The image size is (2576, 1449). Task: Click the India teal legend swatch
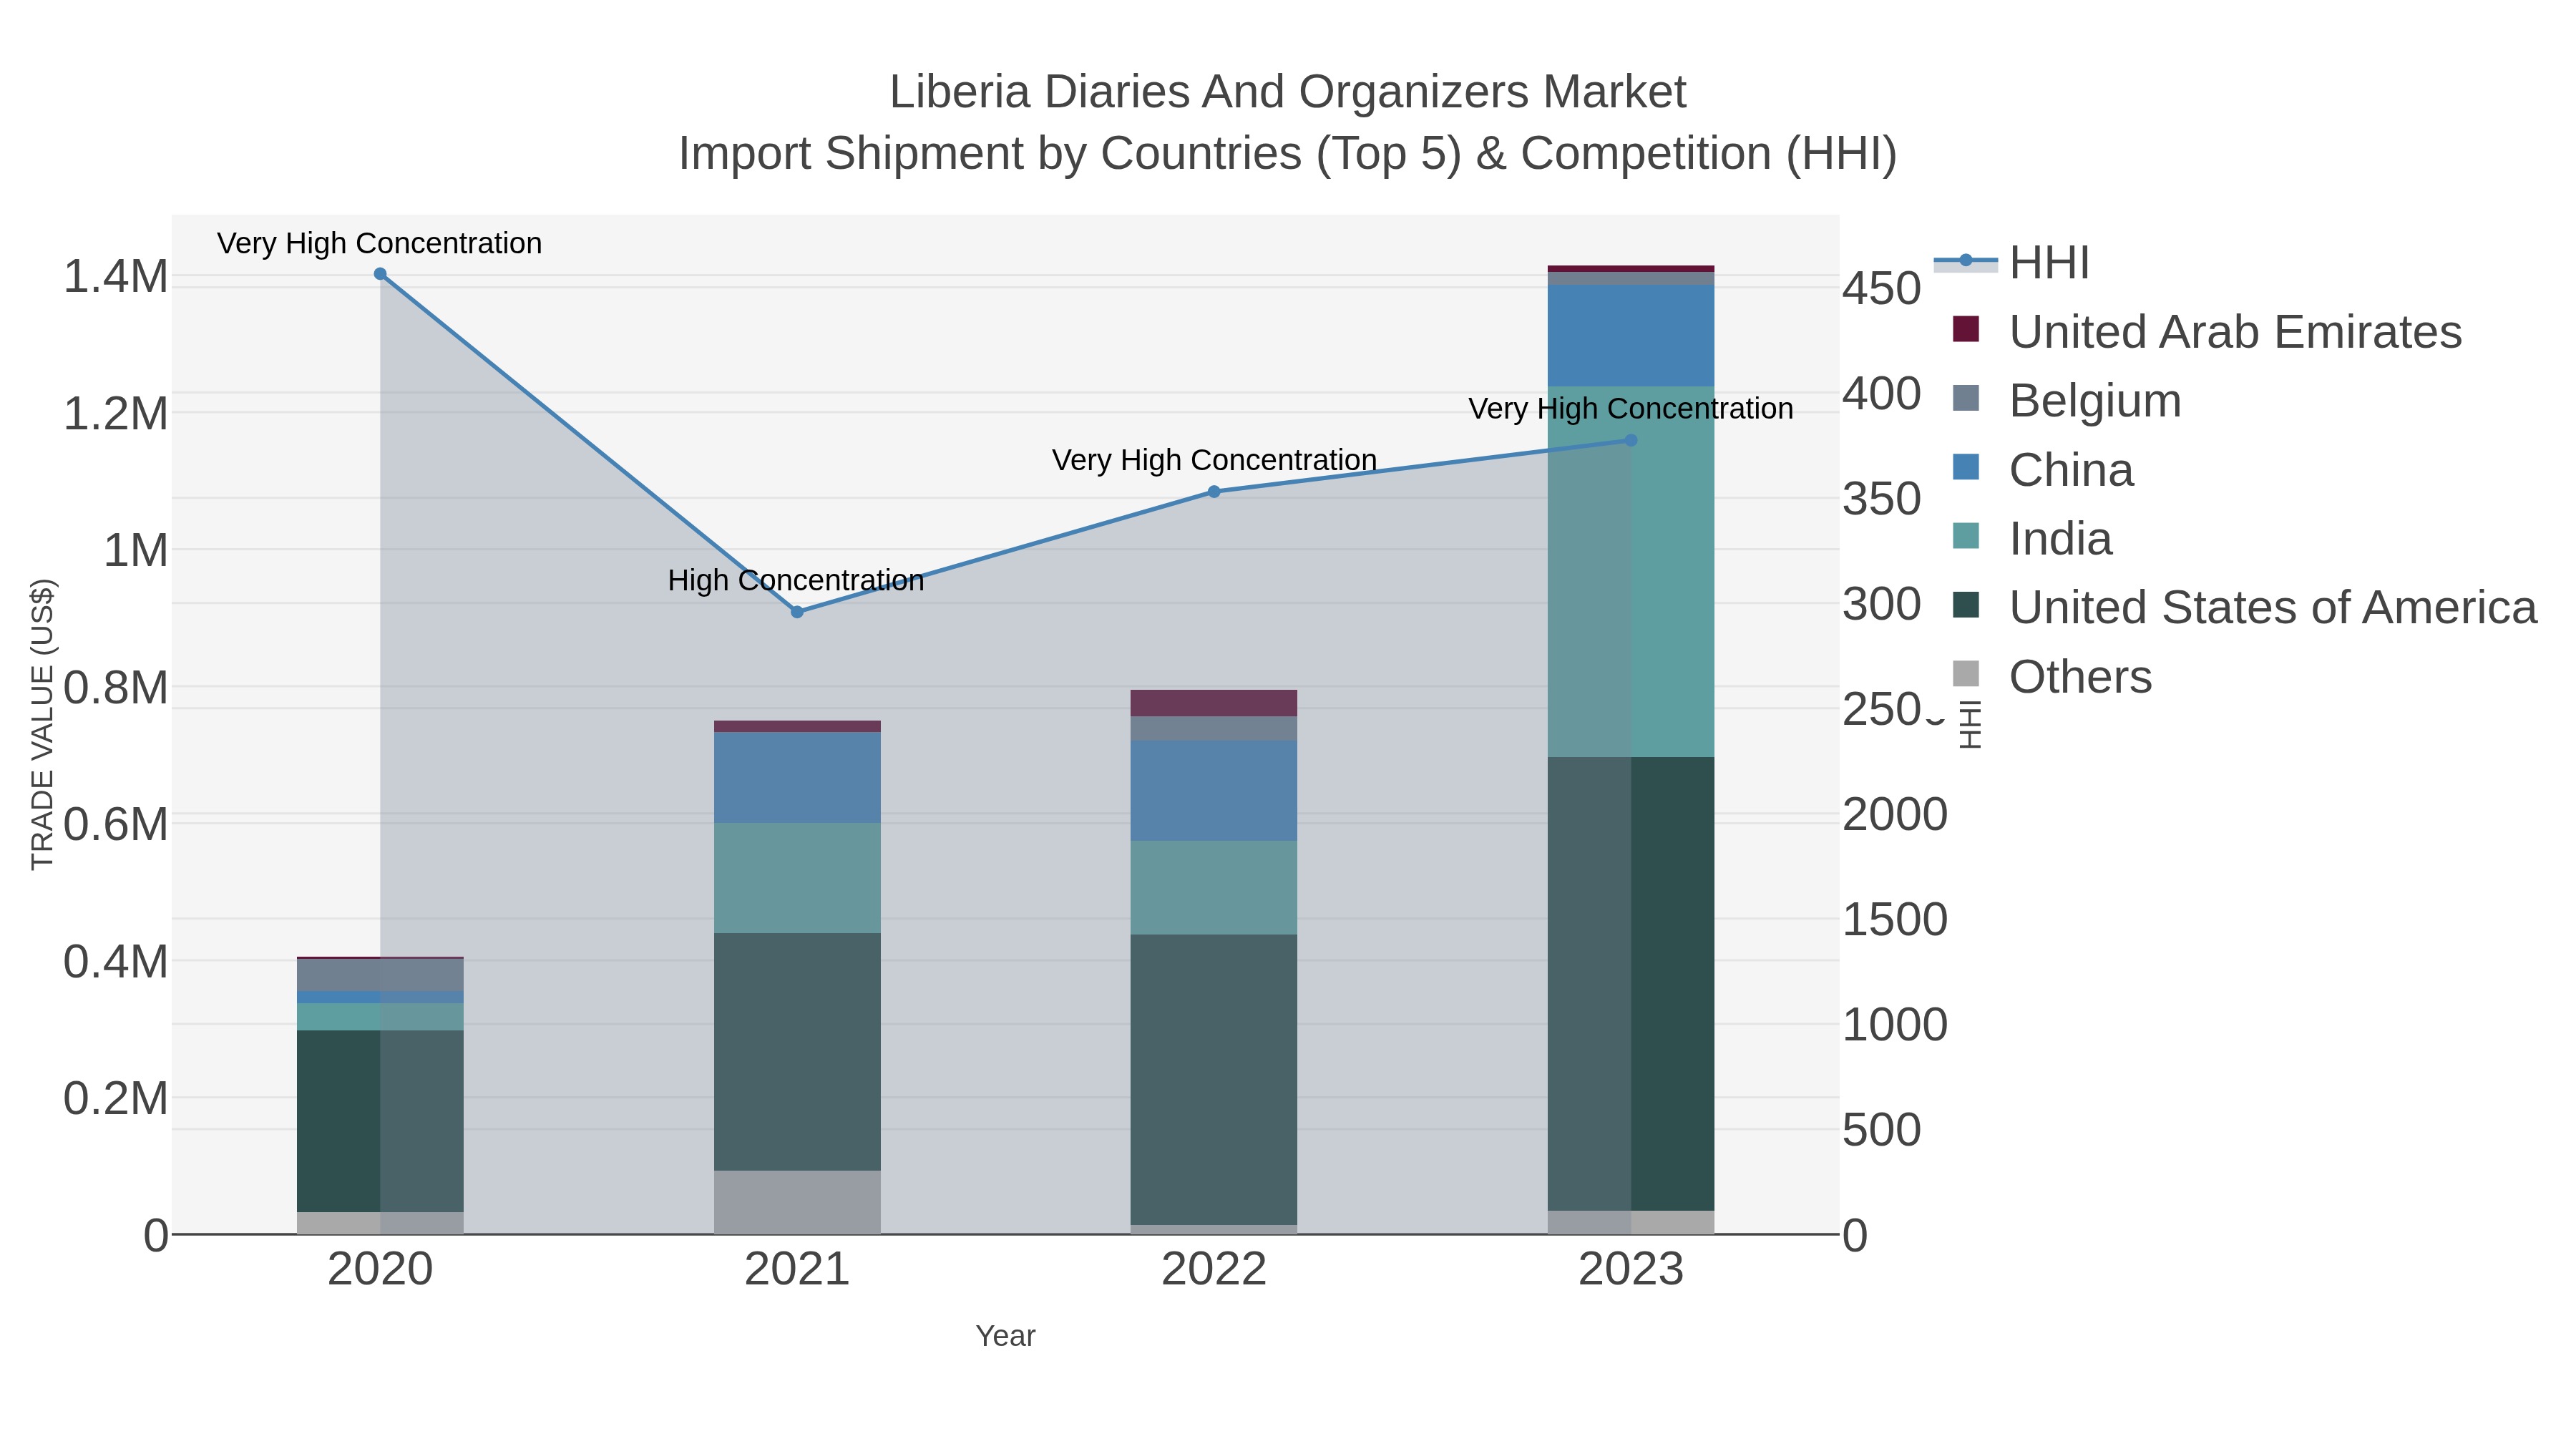(x=1965, y=536)
